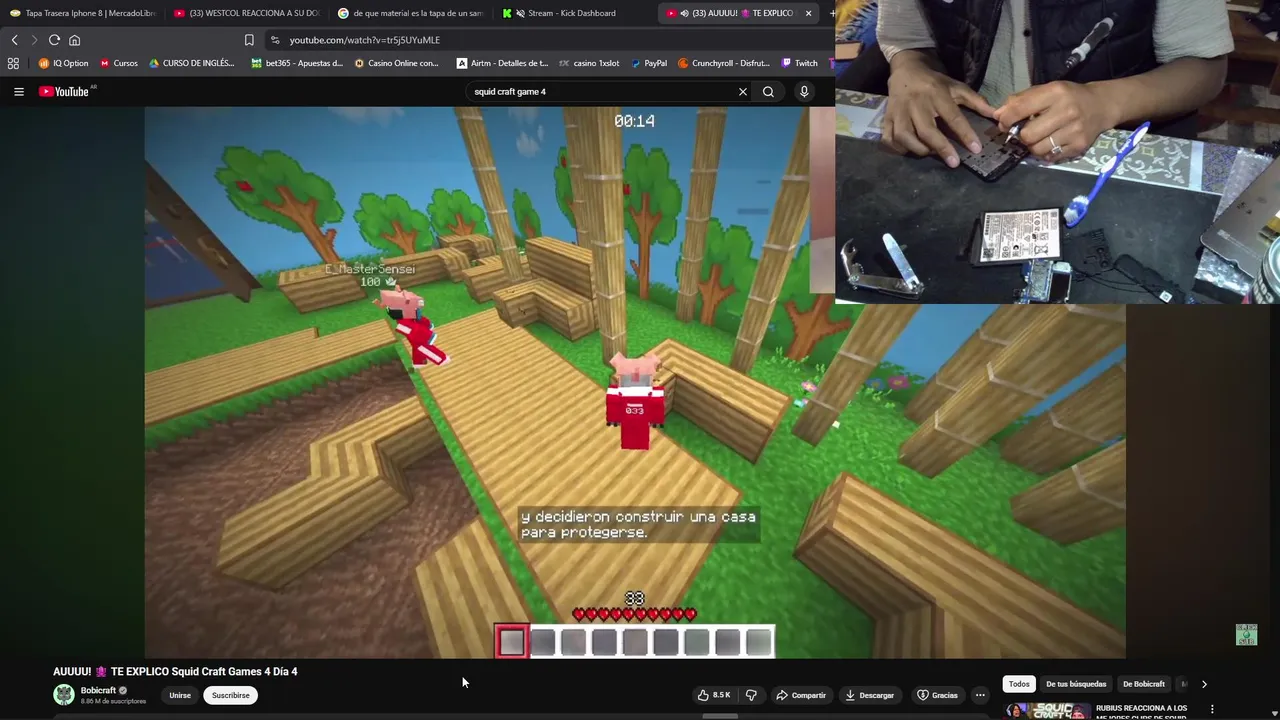
Task: Open Airtm bookmark
Action: click(x=502, y=63)
